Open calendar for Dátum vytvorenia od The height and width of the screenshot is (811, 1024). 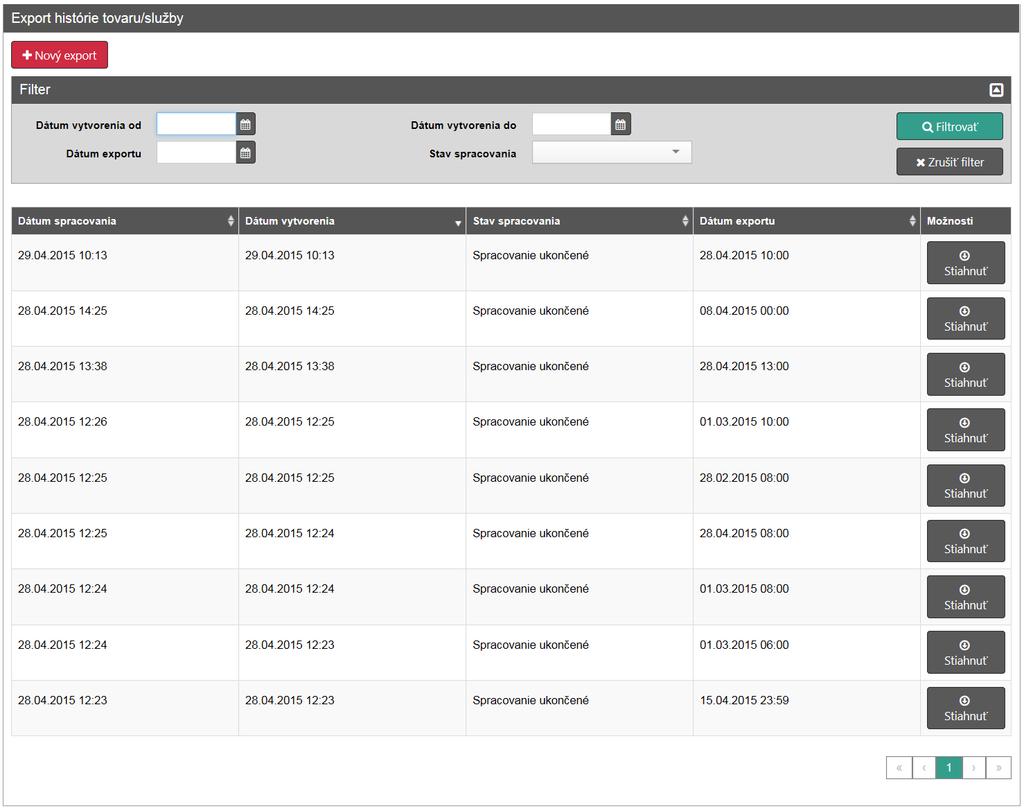[x=246, y=124]
